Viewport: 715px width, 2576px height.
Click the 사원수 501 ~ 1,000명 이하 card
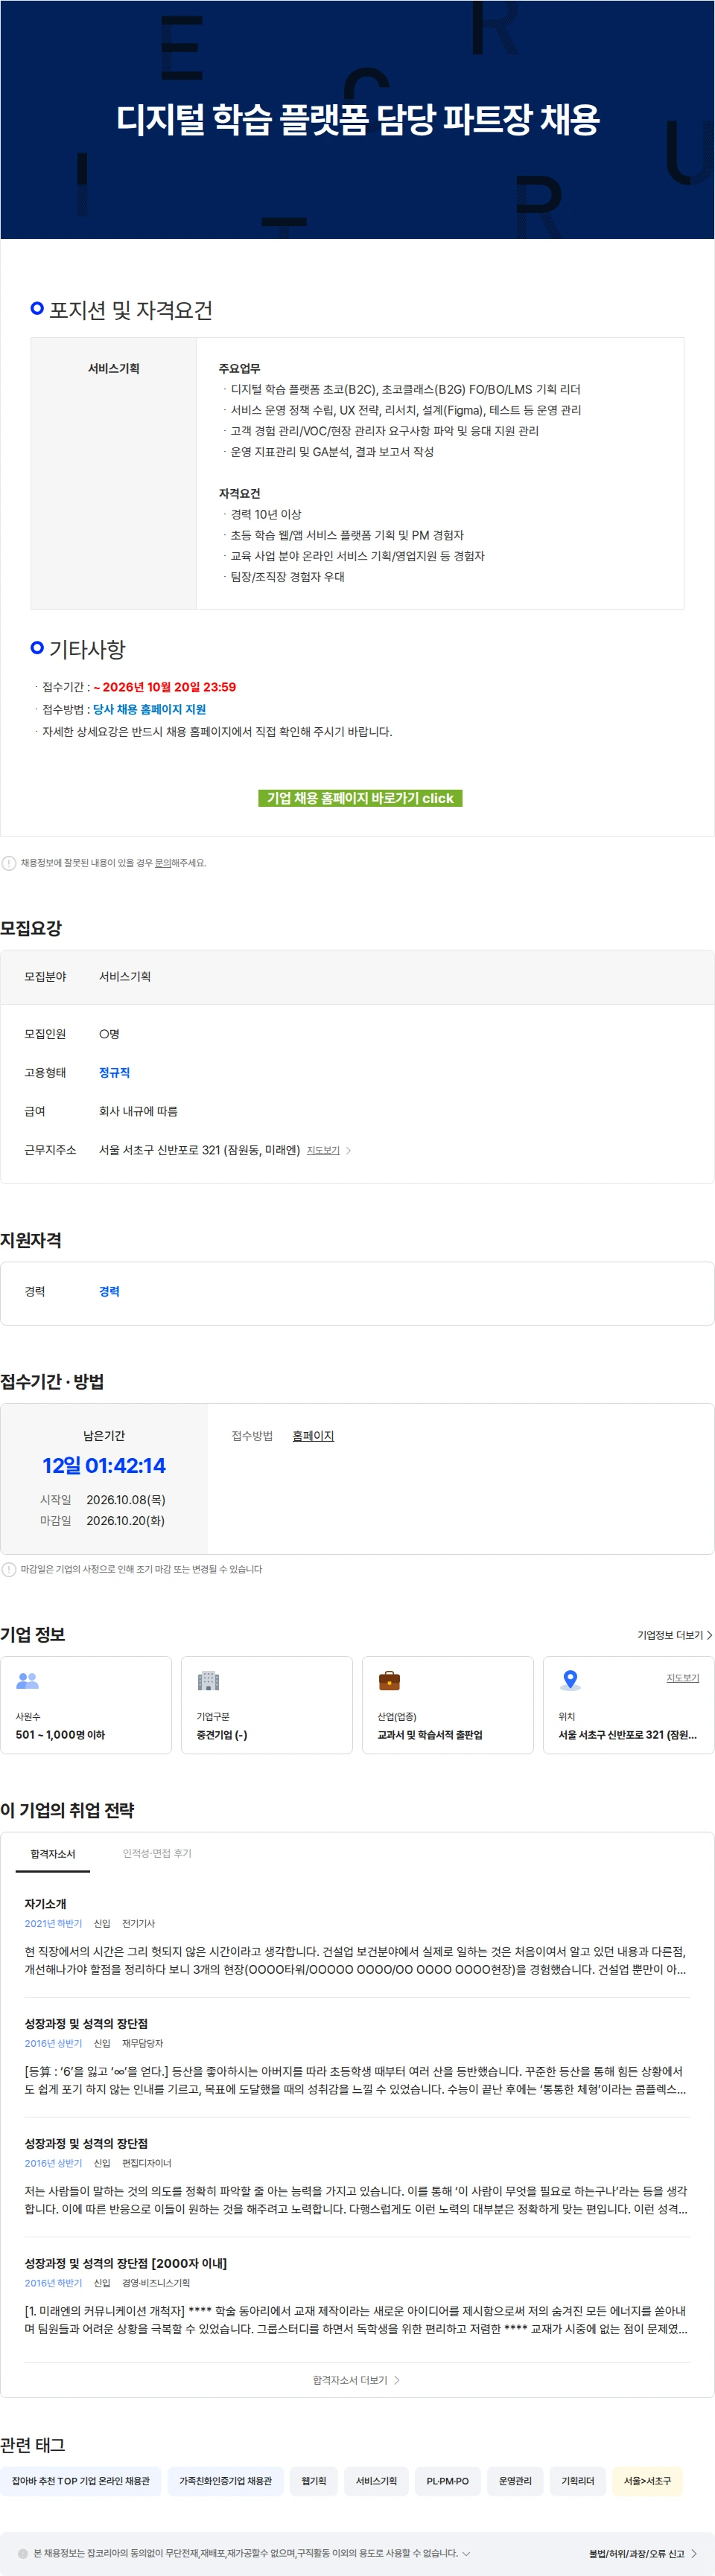point(86,1705)
